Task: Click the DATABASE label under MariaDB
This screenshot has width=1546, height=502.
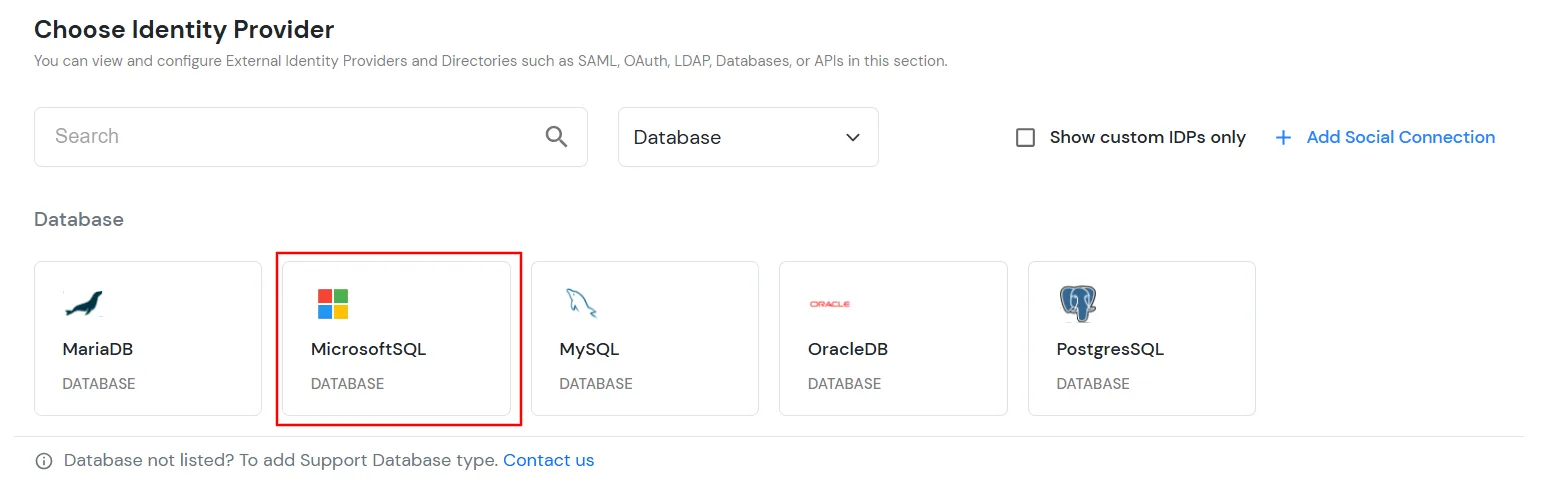Action: click(99, 384)
